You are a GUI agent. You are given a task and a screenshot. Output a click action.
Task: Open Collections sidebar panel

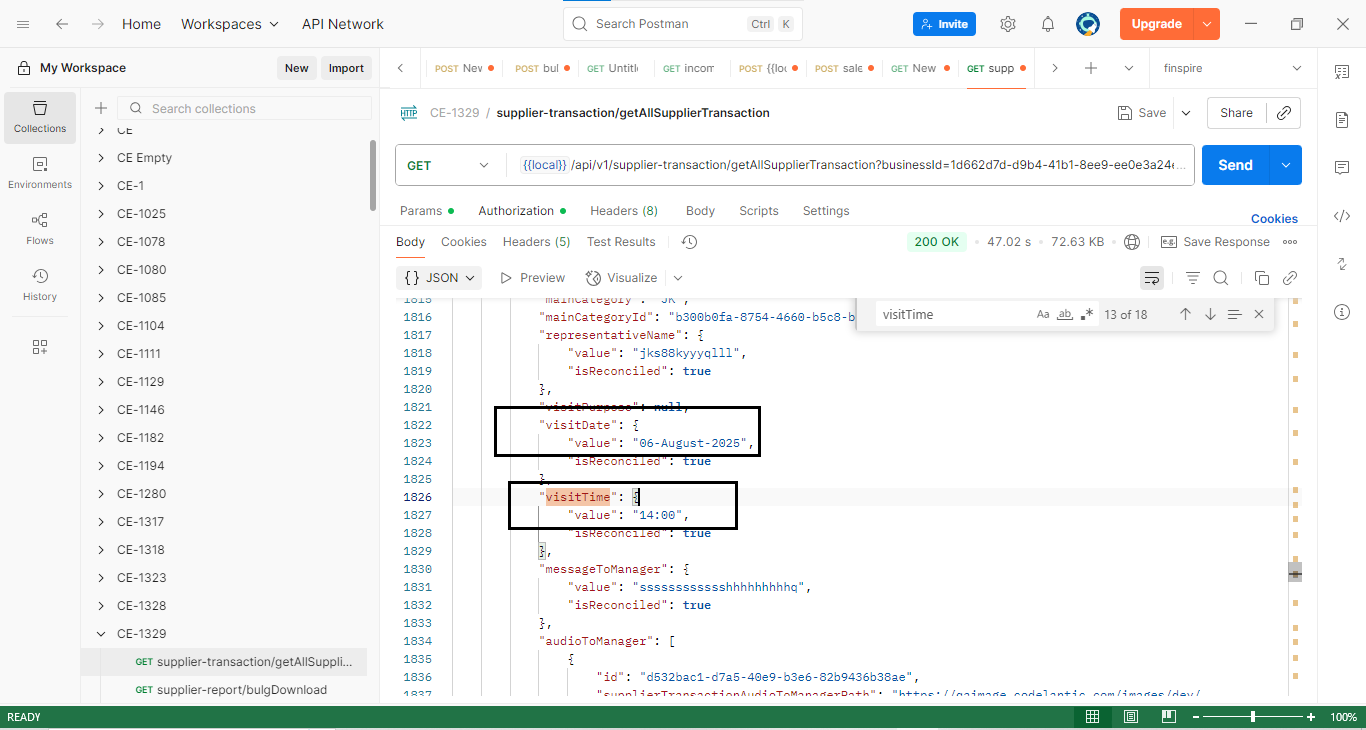click(x=40, y=116)
